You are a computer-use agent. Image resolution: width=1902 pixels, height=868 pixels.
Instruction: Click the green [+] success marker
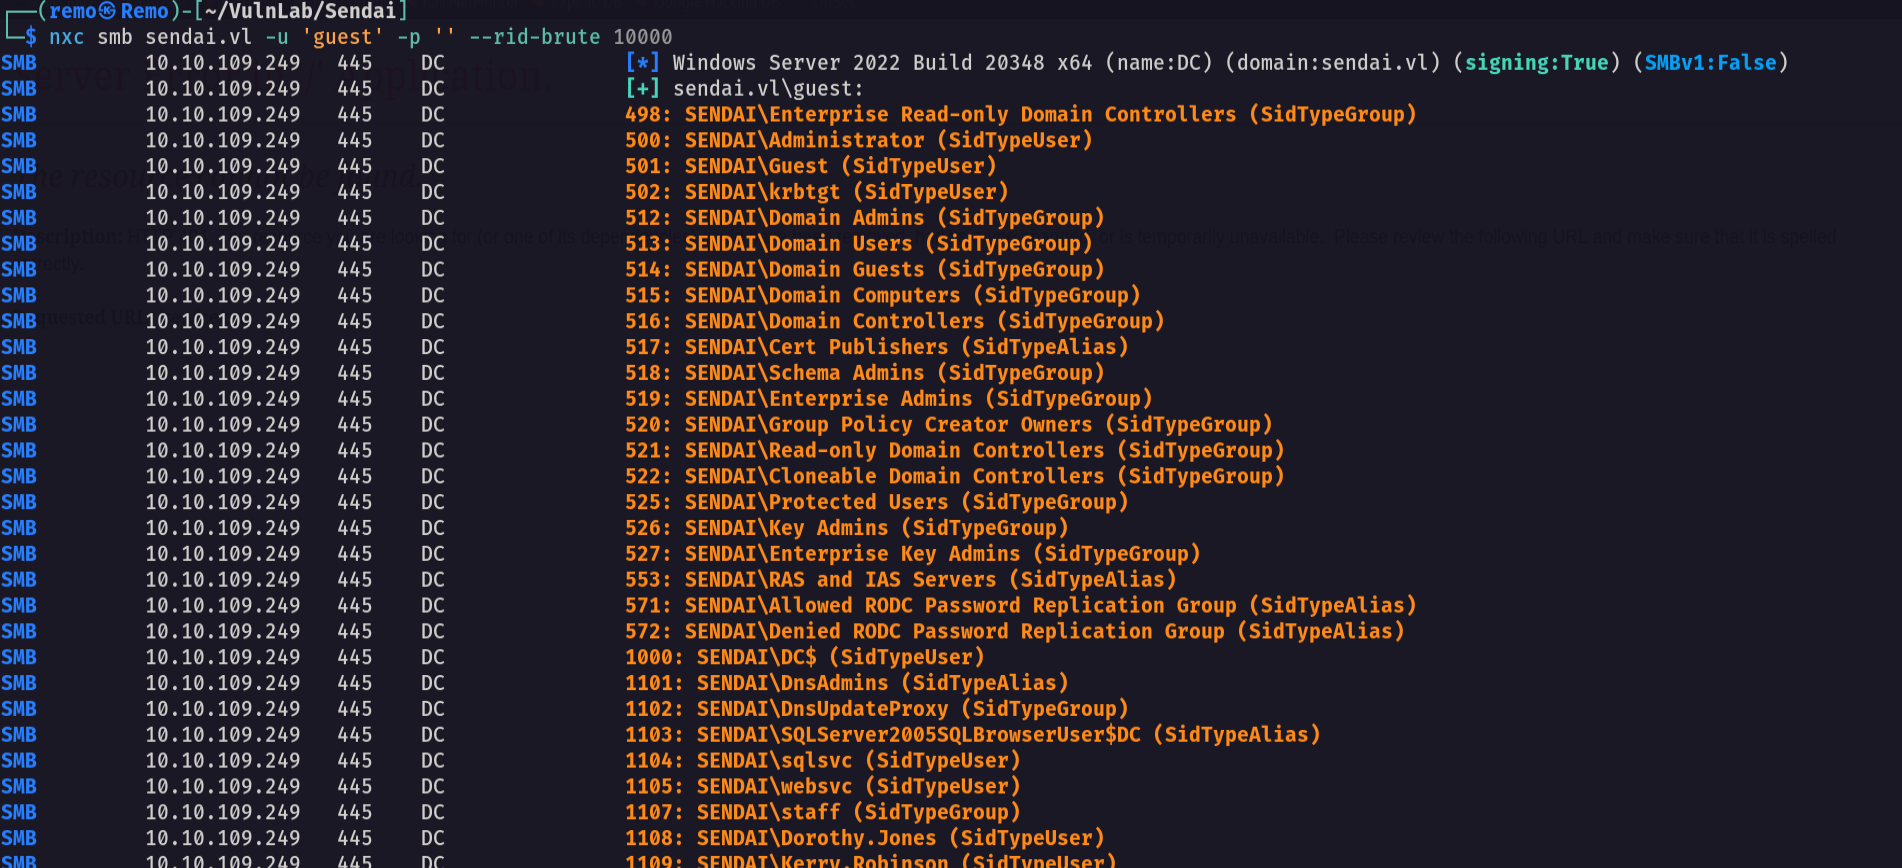click(642, 88)
